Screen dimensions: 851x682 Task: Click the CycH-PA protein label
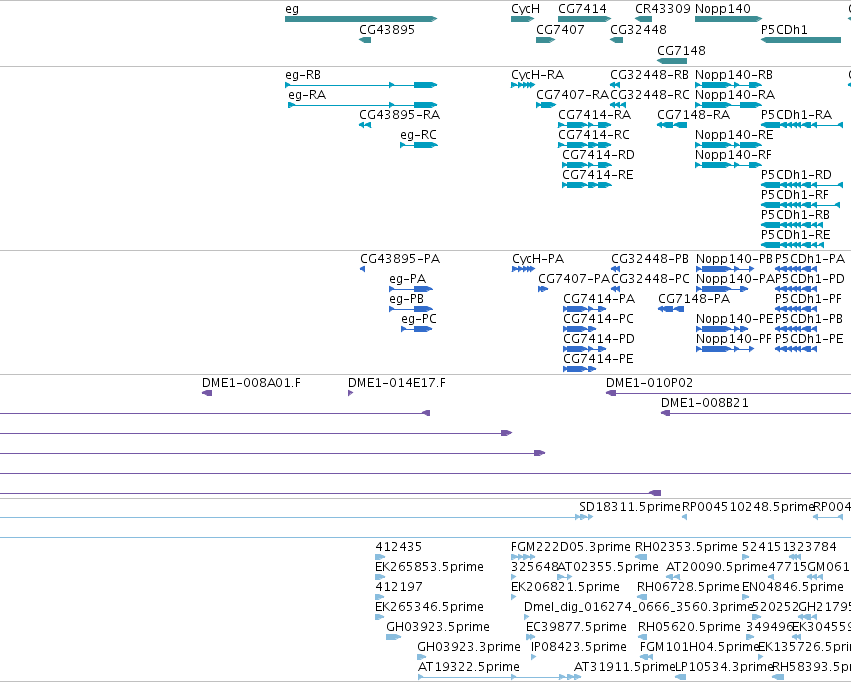pos(538,259)
